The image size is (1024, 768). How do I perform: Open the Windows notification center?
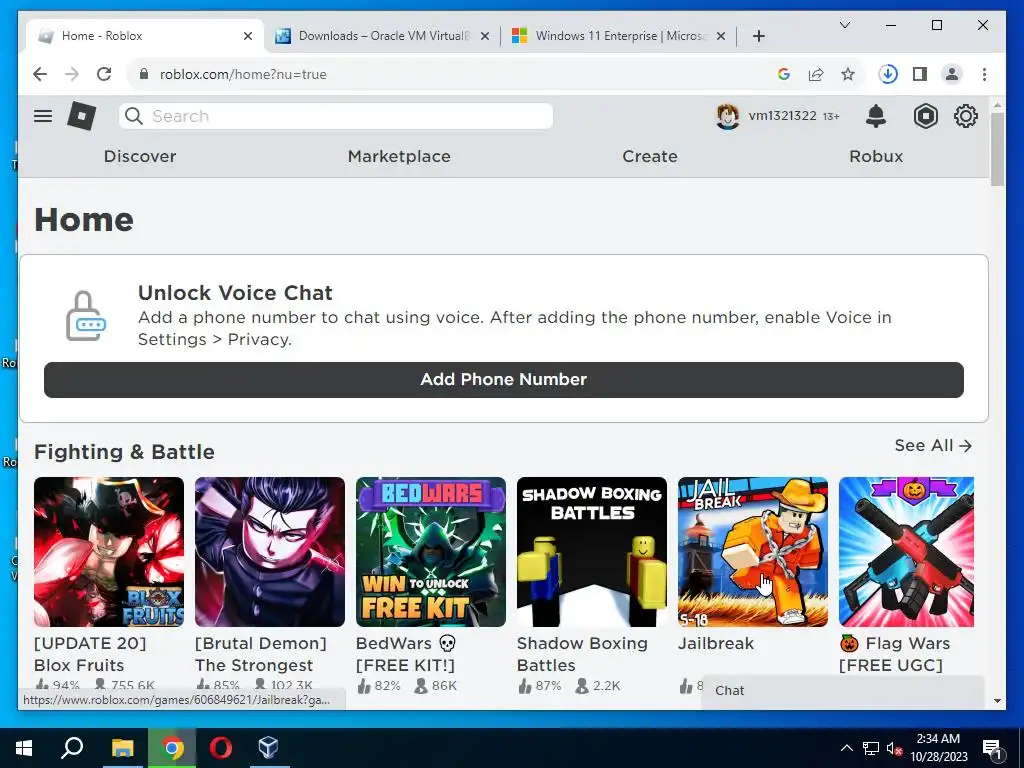pos(992,748)
